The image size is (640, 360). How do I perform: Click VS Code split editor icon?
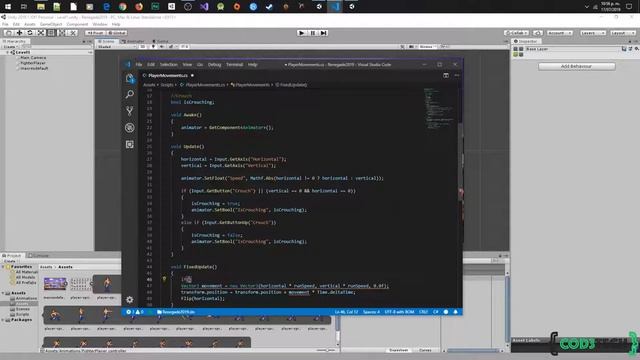(x=446, y=76)
